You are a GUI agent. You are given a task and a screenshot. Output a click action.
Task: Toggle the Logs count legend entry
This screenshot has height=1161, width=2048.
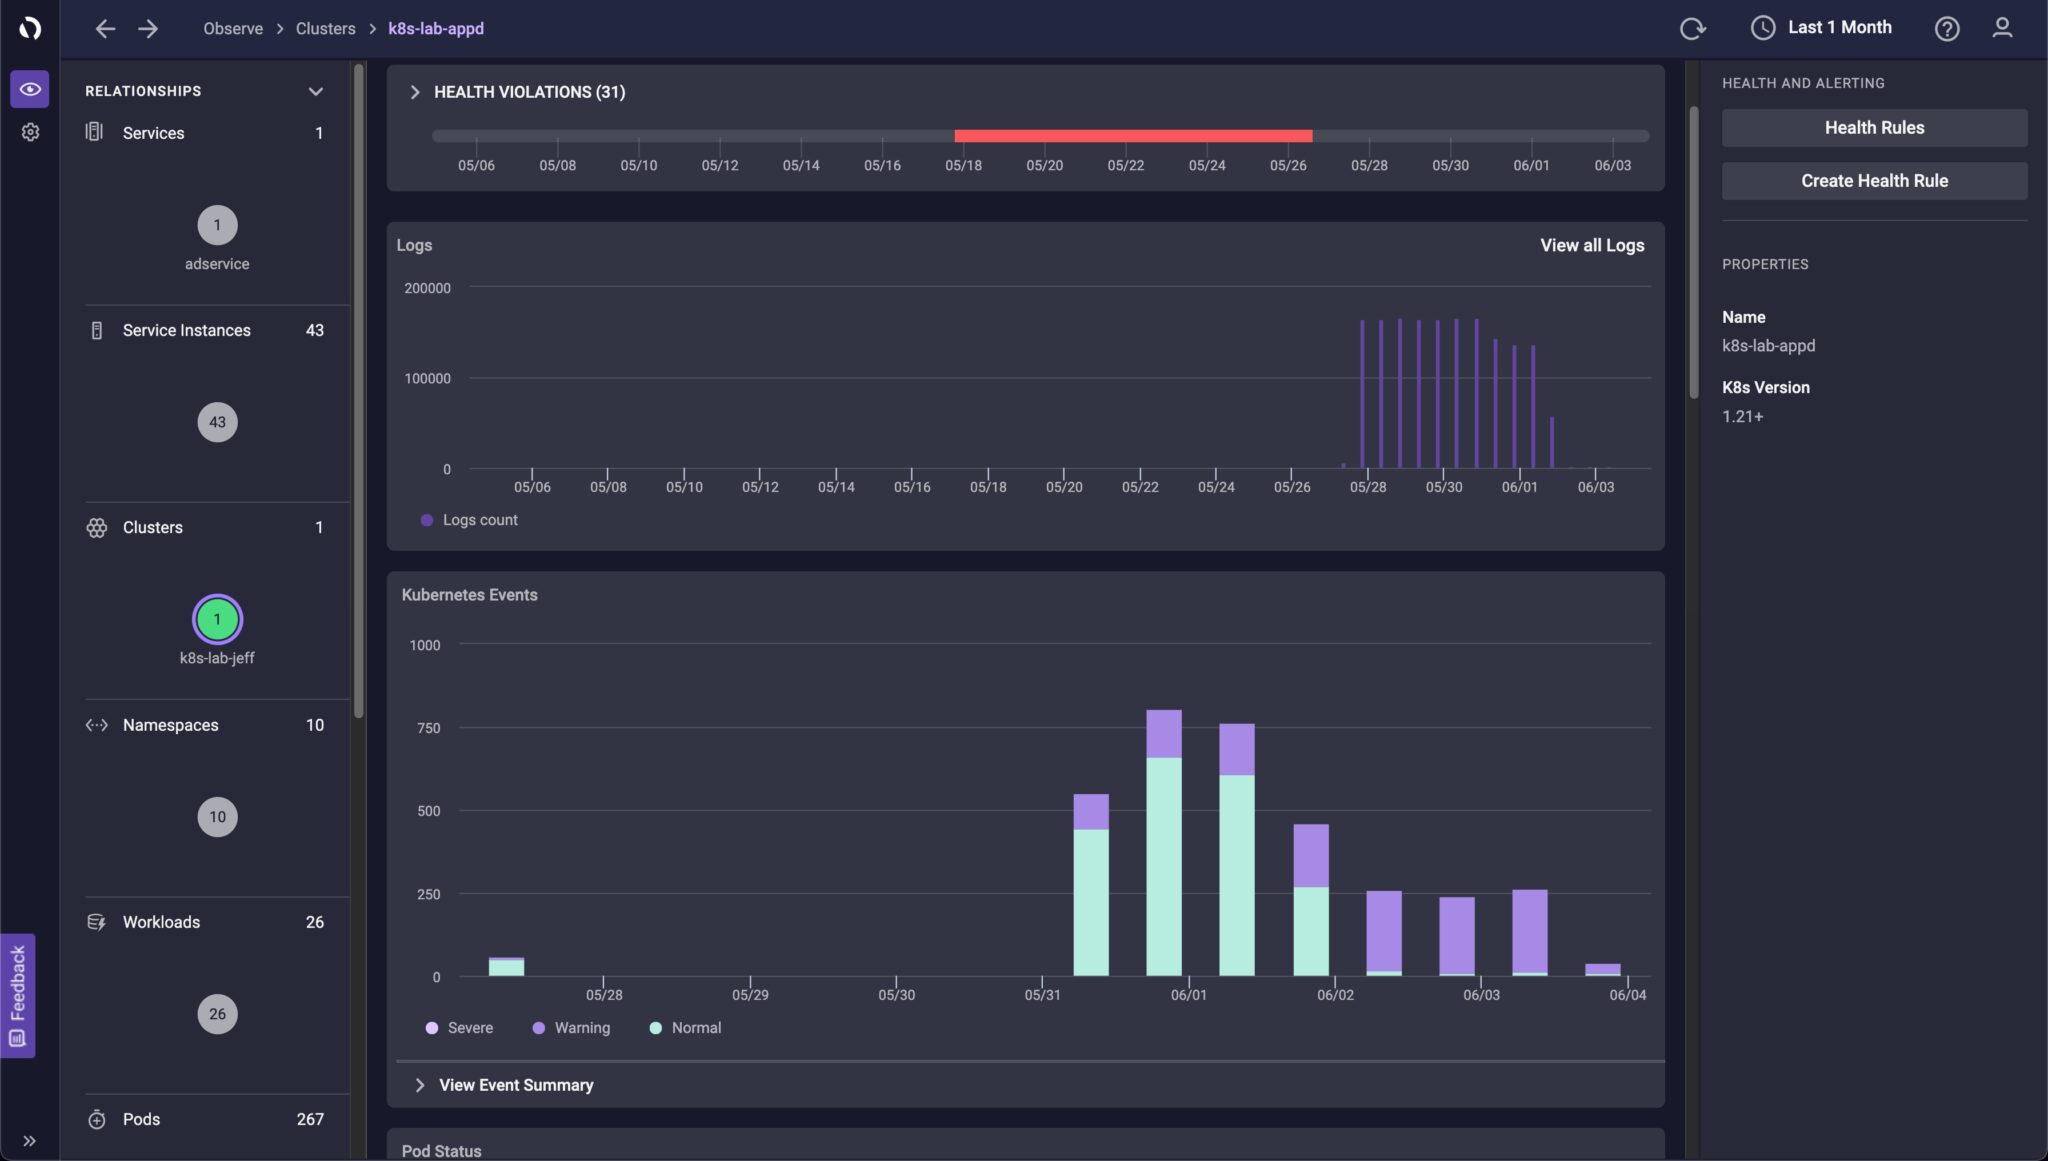click(x=468, y=519)
